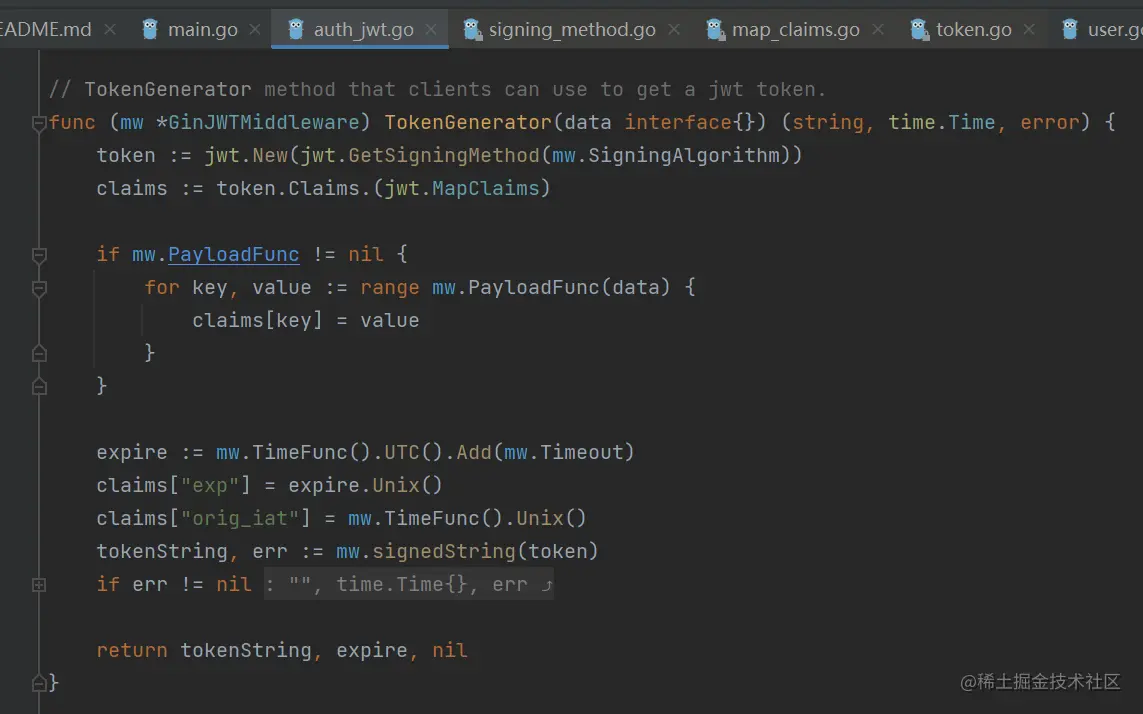Collapse the 'if mw.PayloadFunc' block fold marker
Viewport: 1143px width, 714px height.
click(x=39, y=255)
